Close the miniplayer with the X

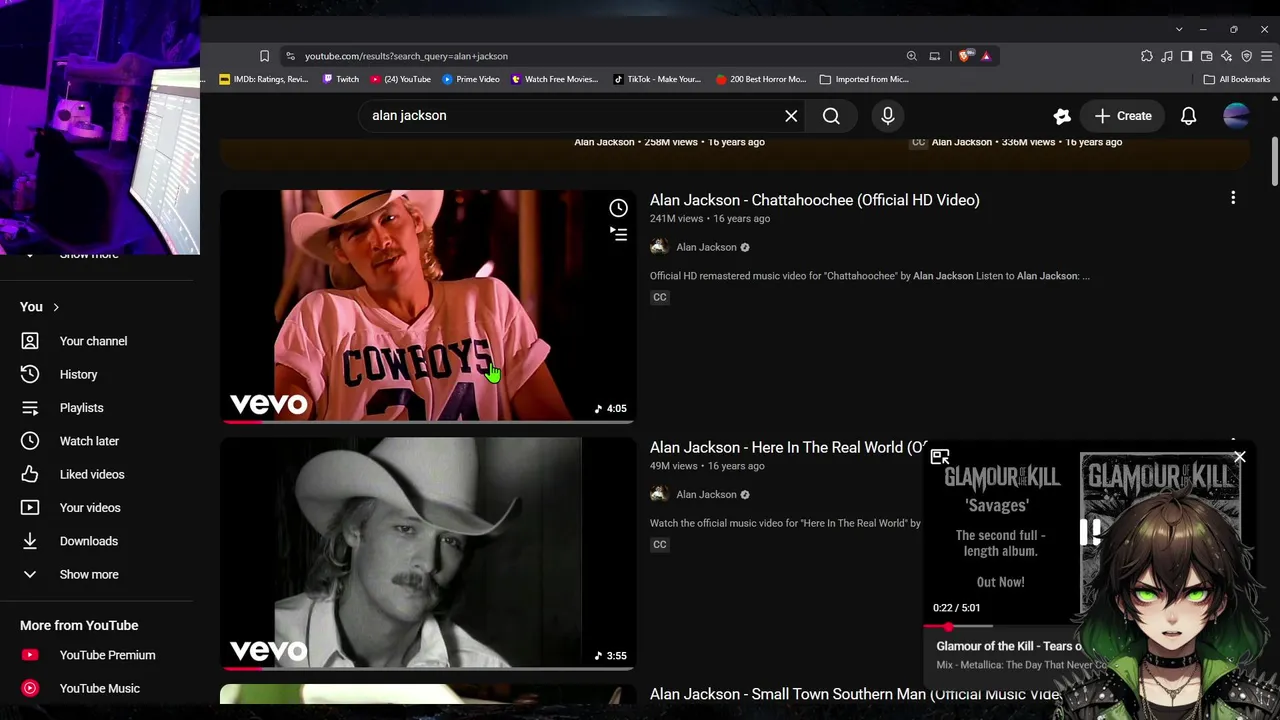point(1239,457)
